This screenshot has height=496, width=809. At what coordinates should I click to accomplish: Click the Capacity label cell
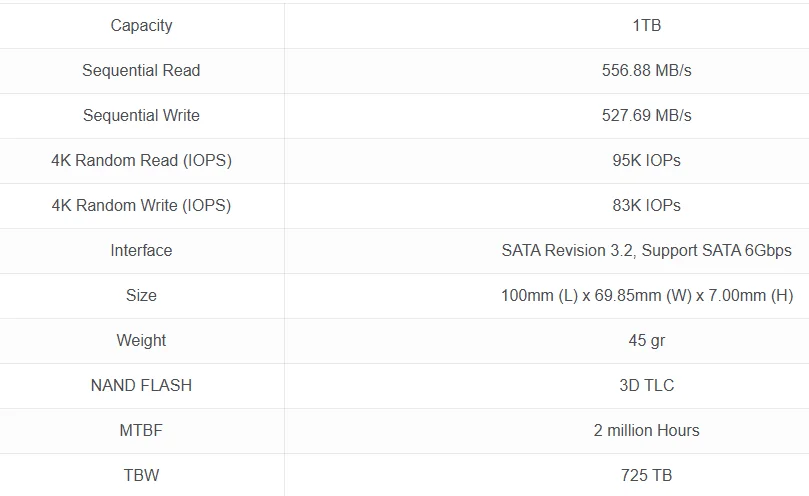(x=141, y=25)
